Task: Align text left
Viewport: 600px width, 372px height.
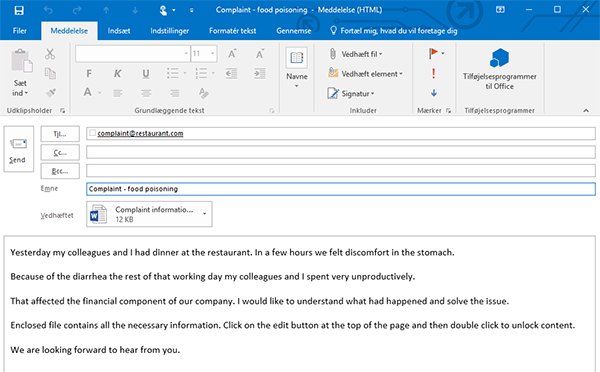Action: [x=118, y=93]
